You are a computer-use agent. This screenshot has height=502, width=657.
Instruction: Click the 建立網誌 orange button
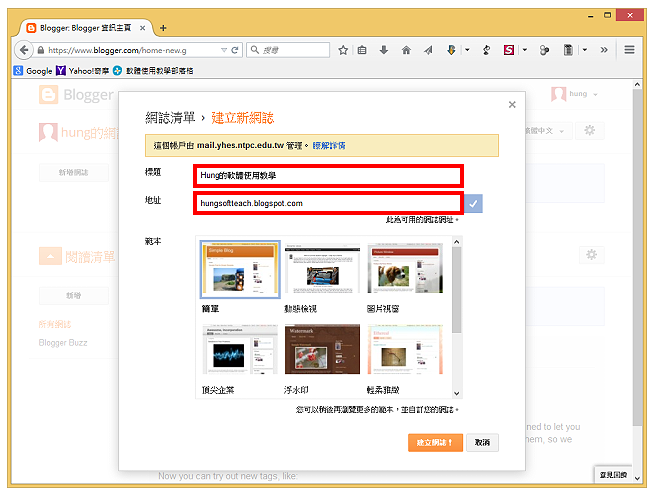(435, 442)
